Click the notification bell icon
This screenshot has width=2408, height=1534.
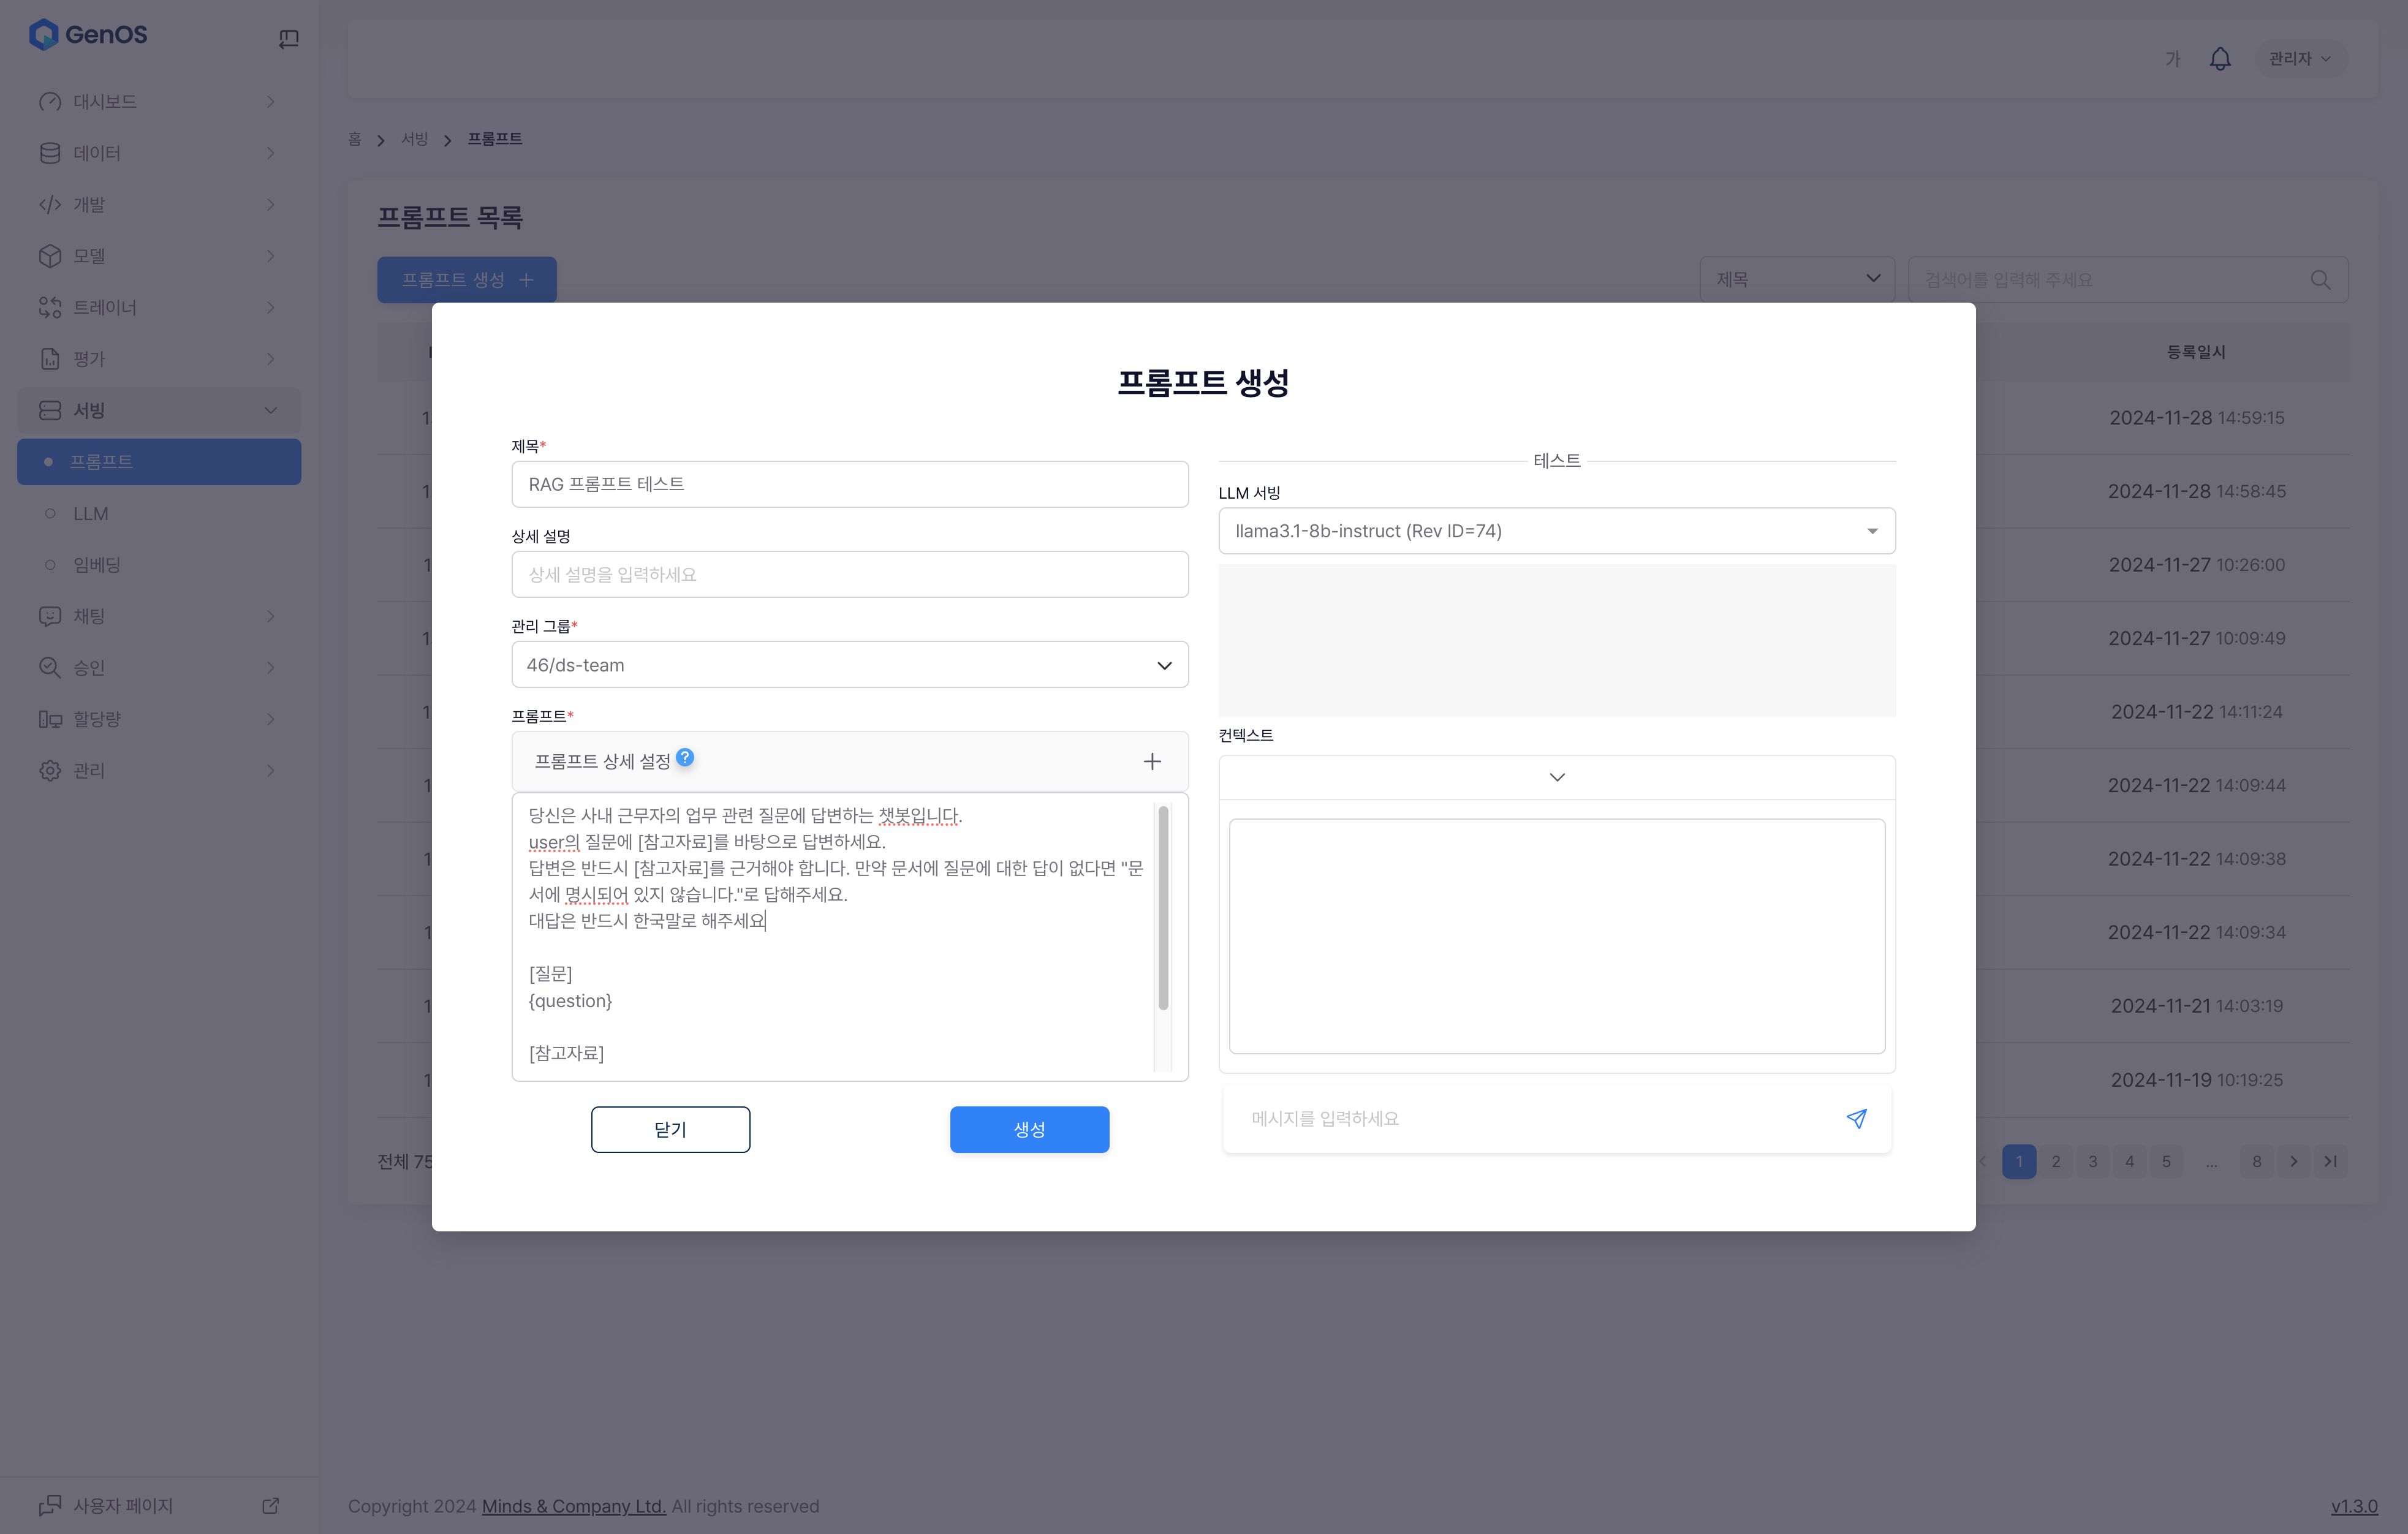[x=2219, y=59]
